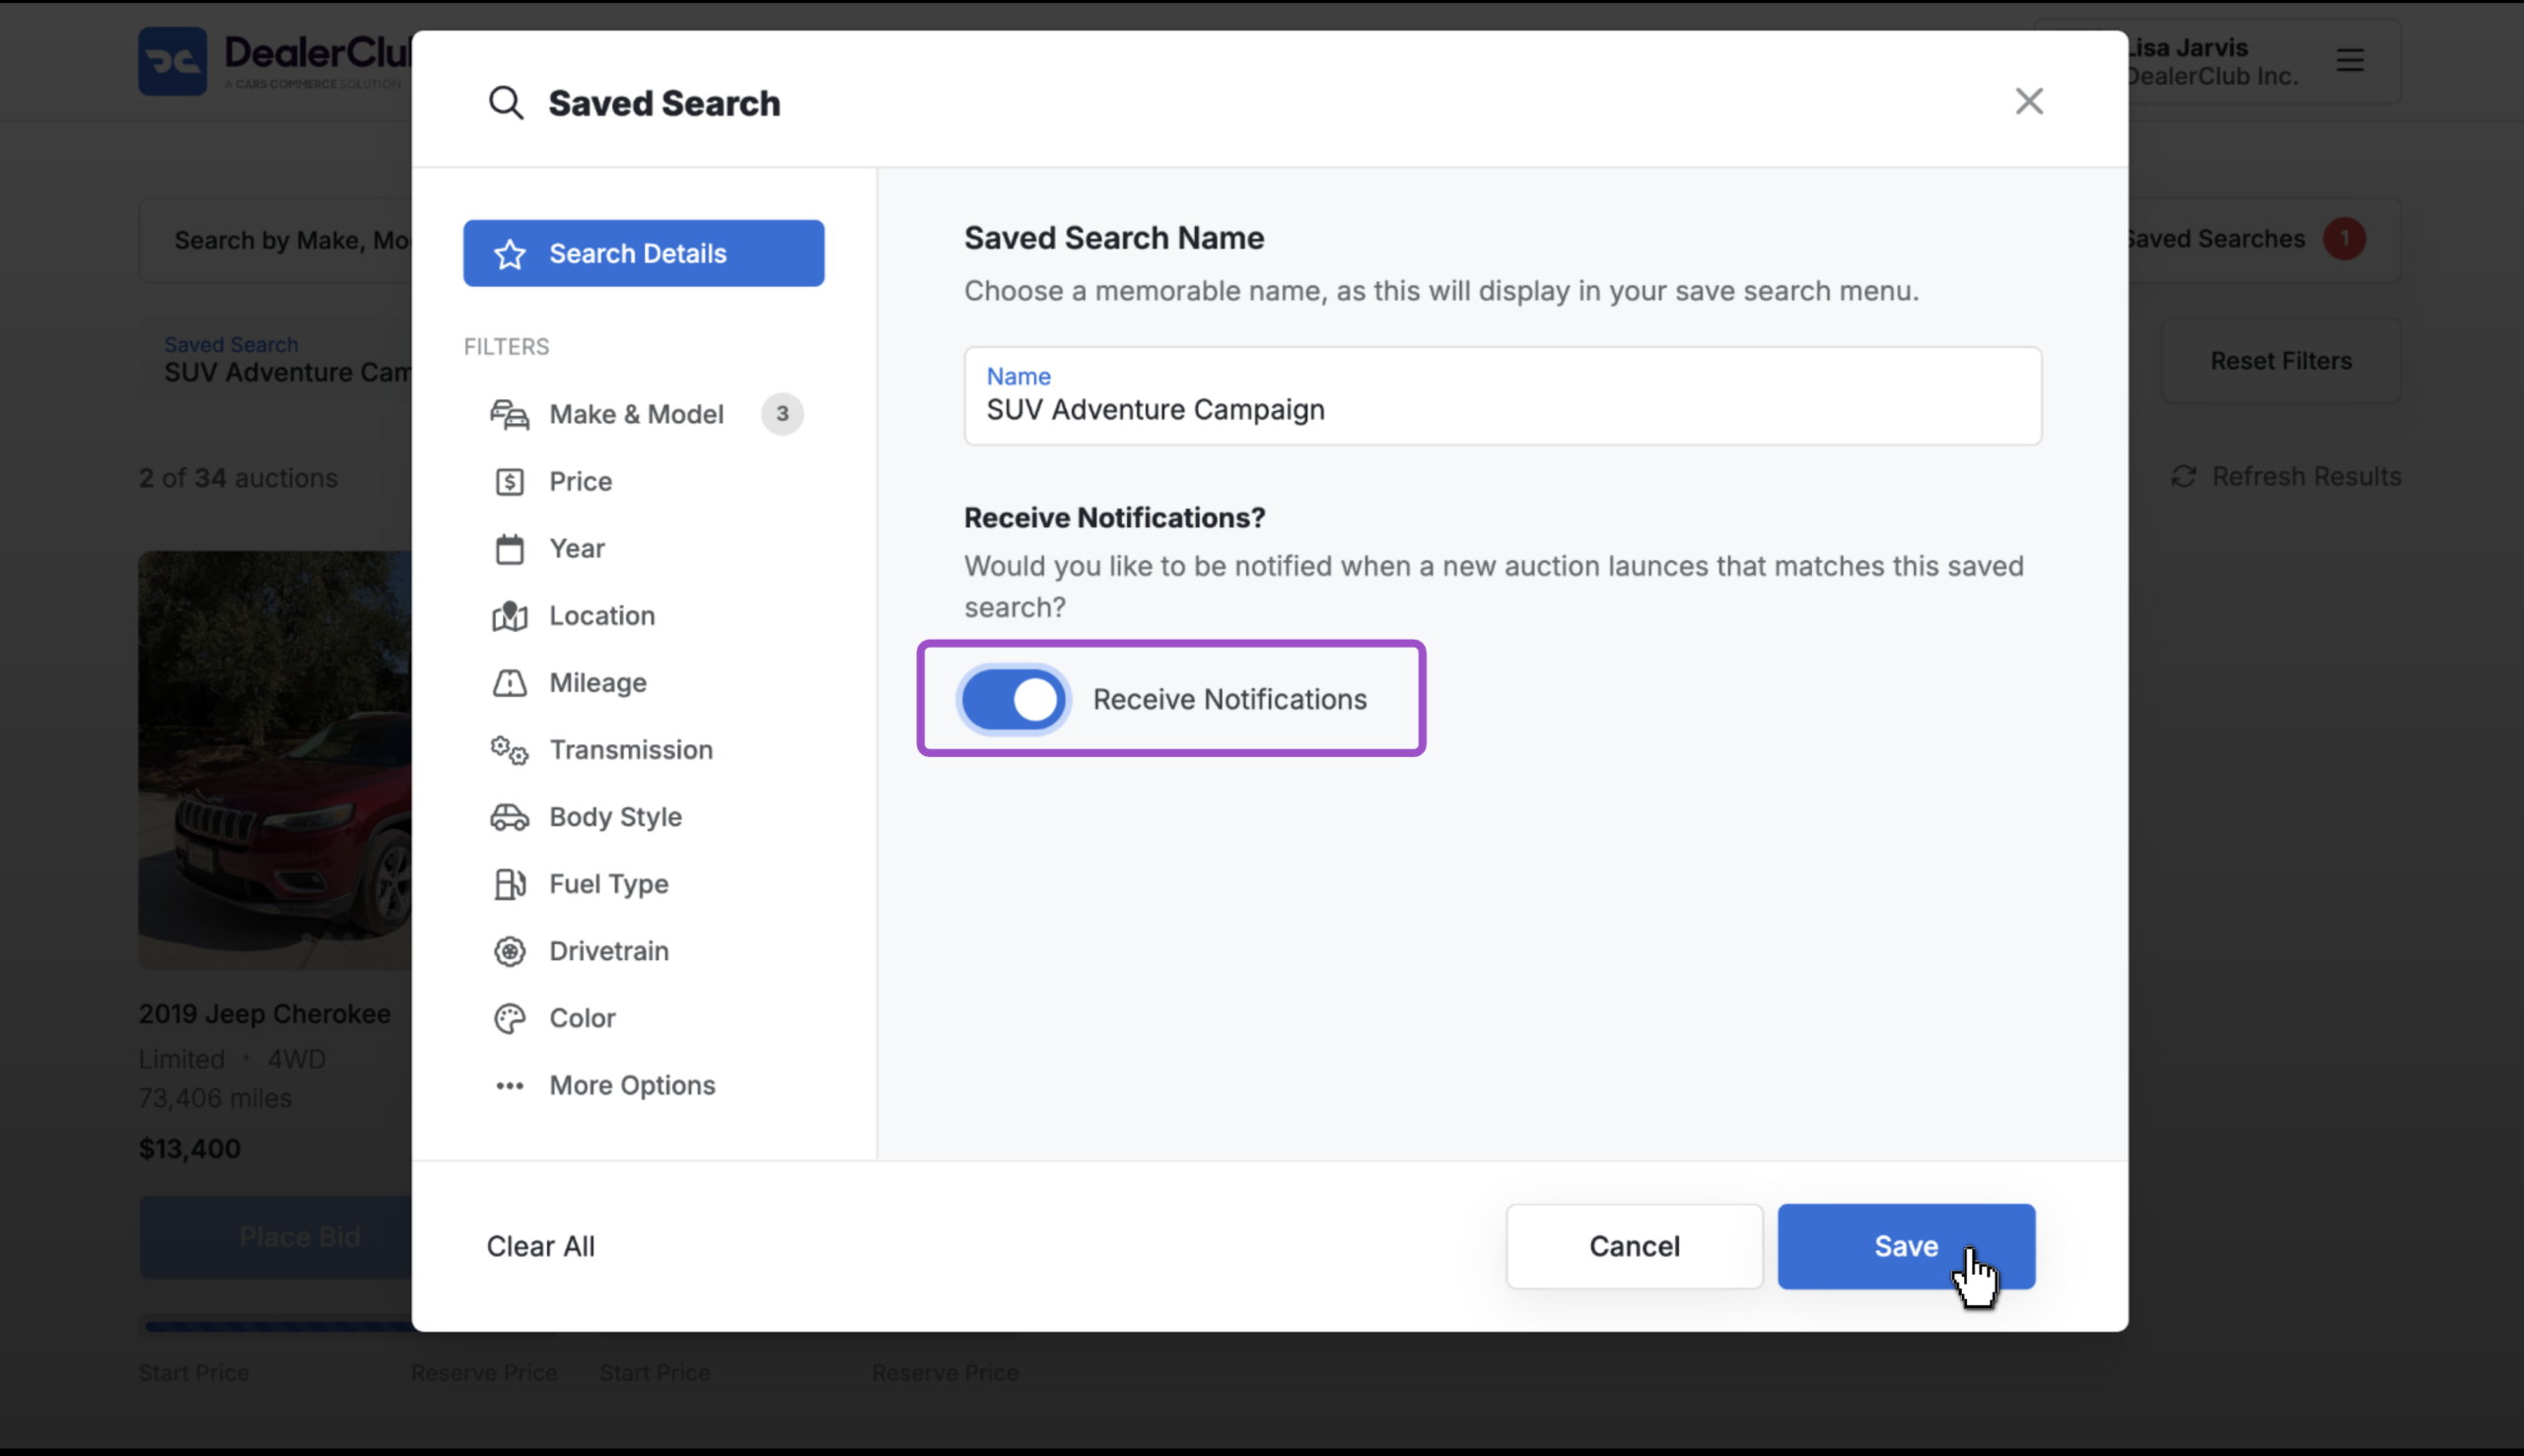Click the Cancel button

point(1634,1246)
